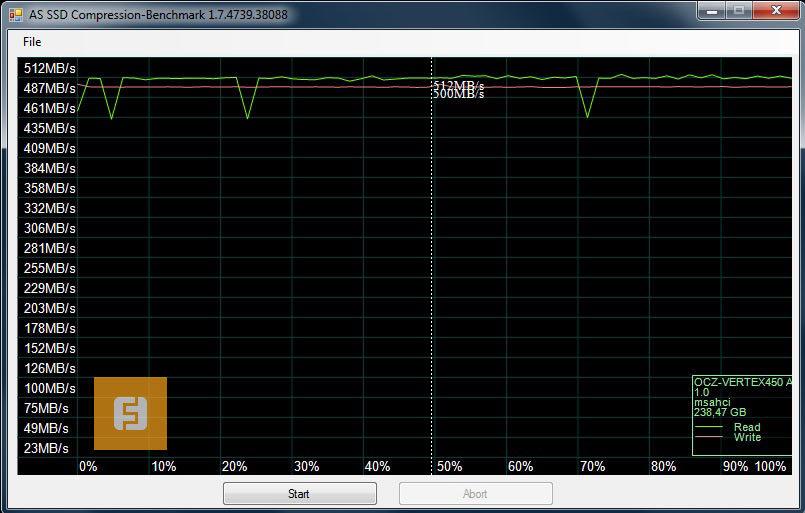Image resolution: width=805 pixels, height=513 pixels.
Task: Click the 500MB/s cursor readout value
Action: (458, 93)
